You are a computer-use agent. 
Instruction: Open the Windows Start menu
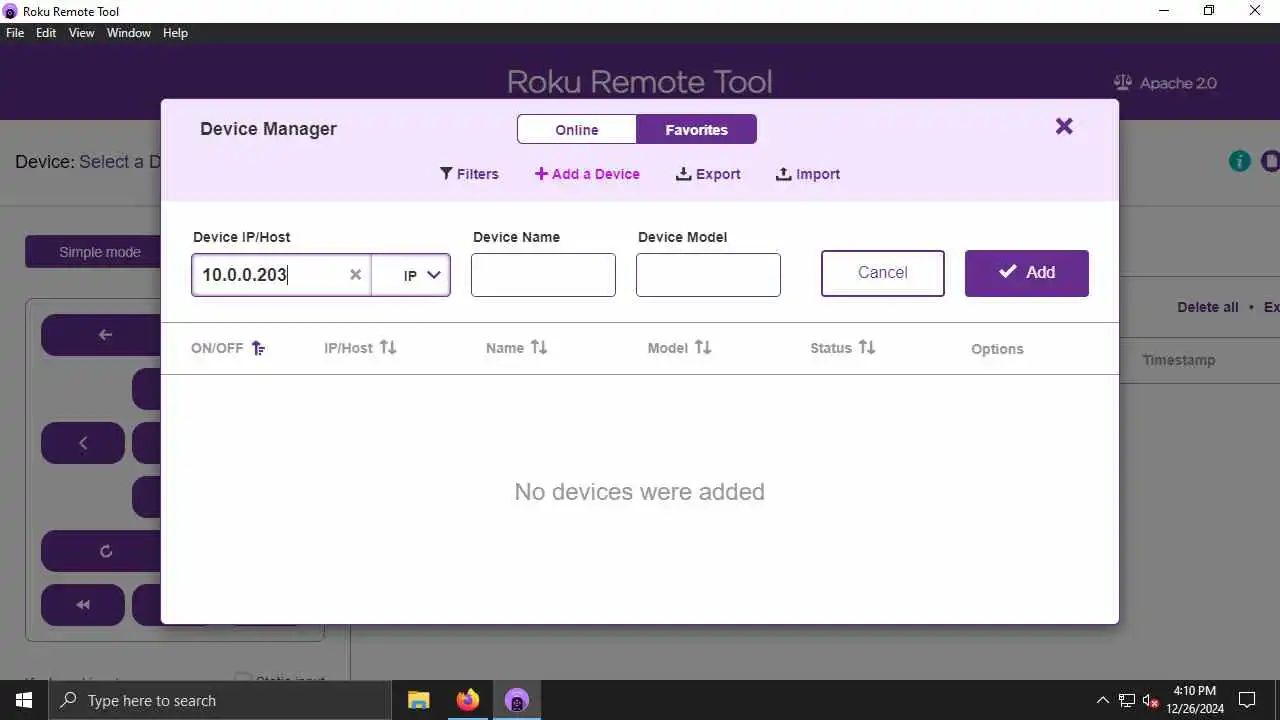coord(24,700)
